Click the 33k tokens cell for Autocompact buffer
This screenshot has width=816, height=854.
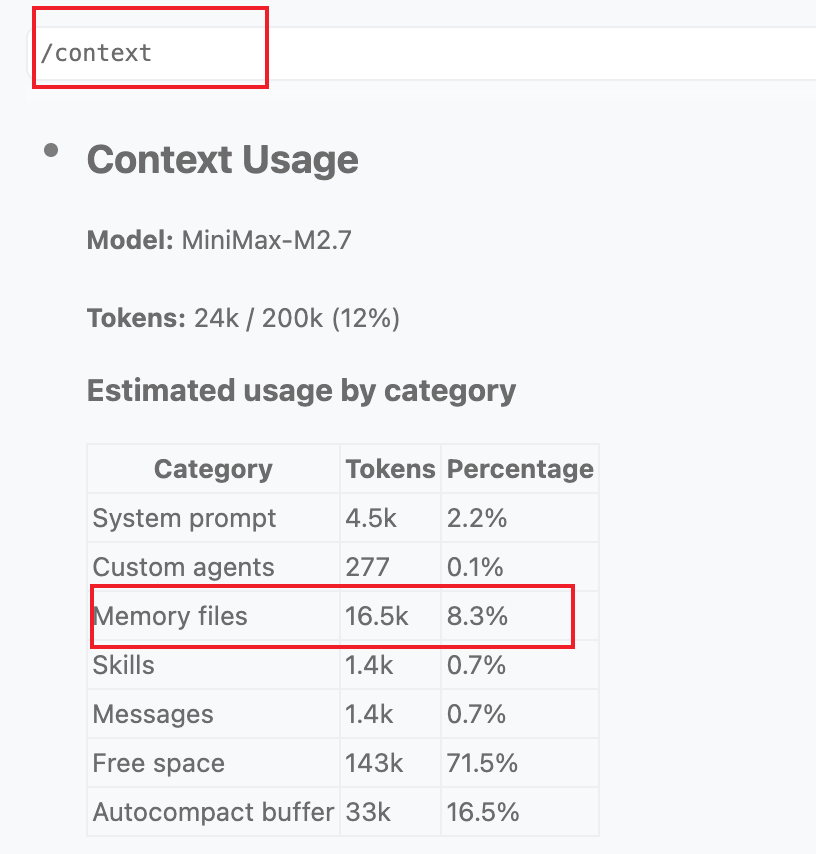[x=367, y=812]
